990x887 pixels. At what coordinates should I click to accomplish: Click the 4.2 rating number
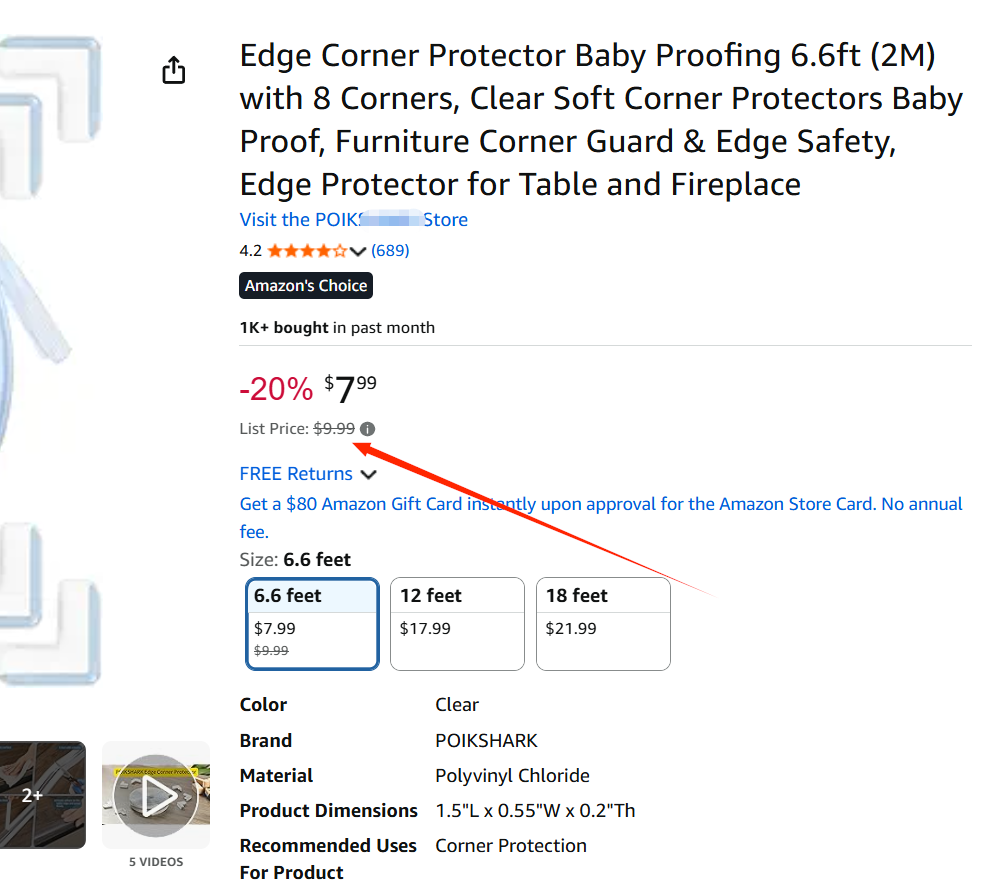[250, 251]
